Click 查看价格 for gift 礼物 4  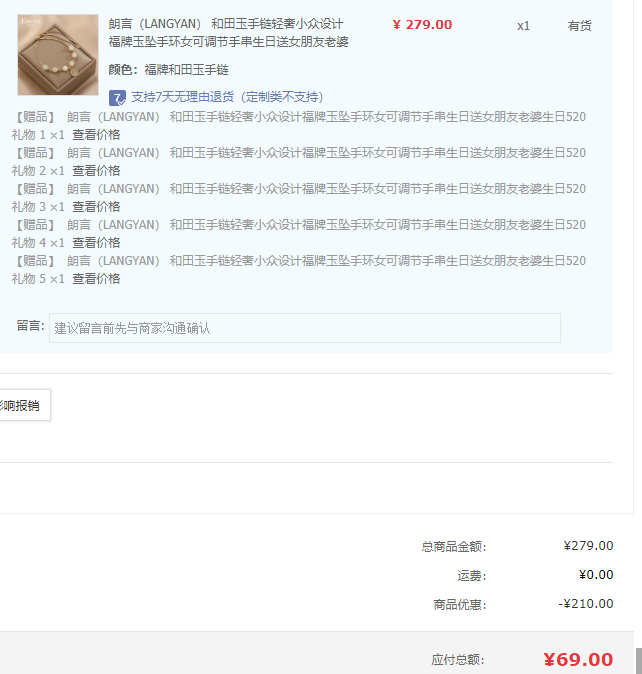pos(96,243)
